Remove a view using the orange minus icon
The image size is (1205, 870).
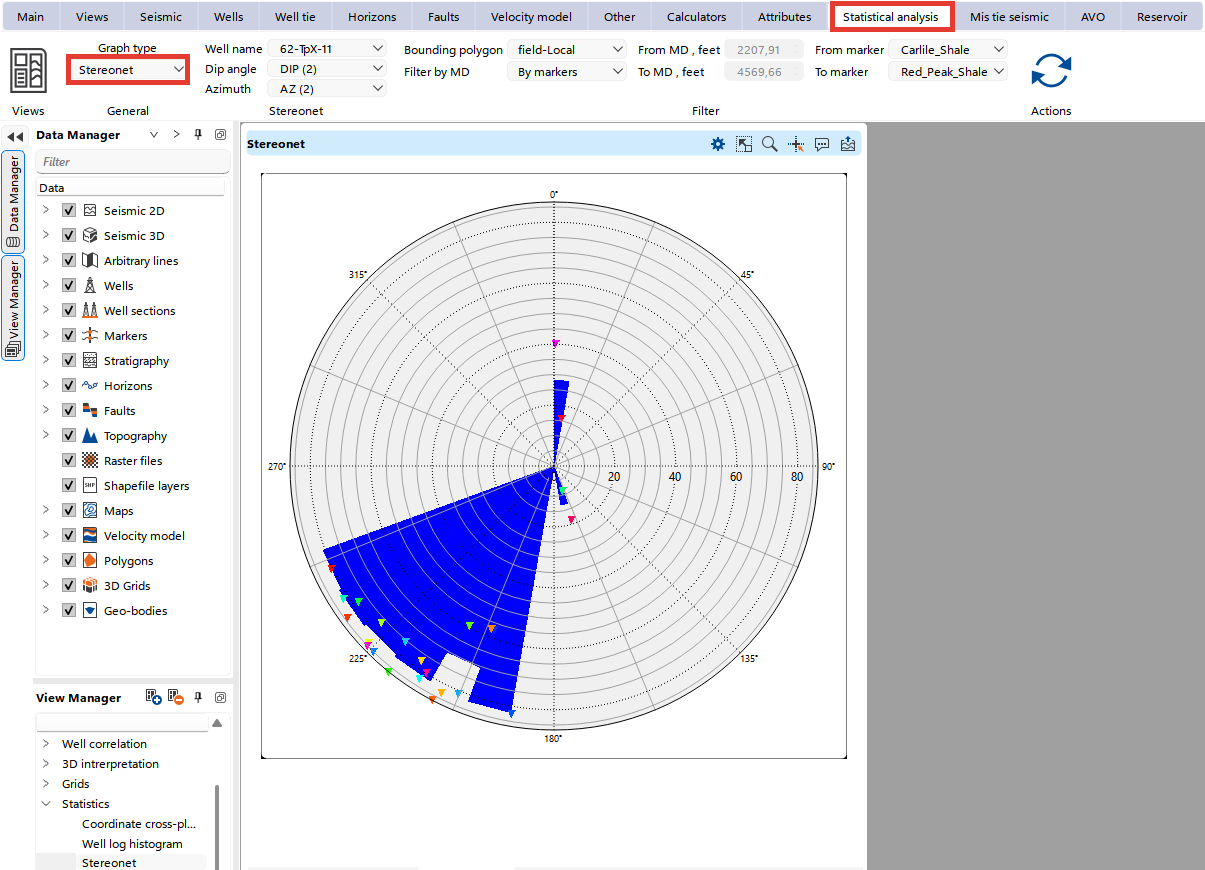(x=176, y=697)
